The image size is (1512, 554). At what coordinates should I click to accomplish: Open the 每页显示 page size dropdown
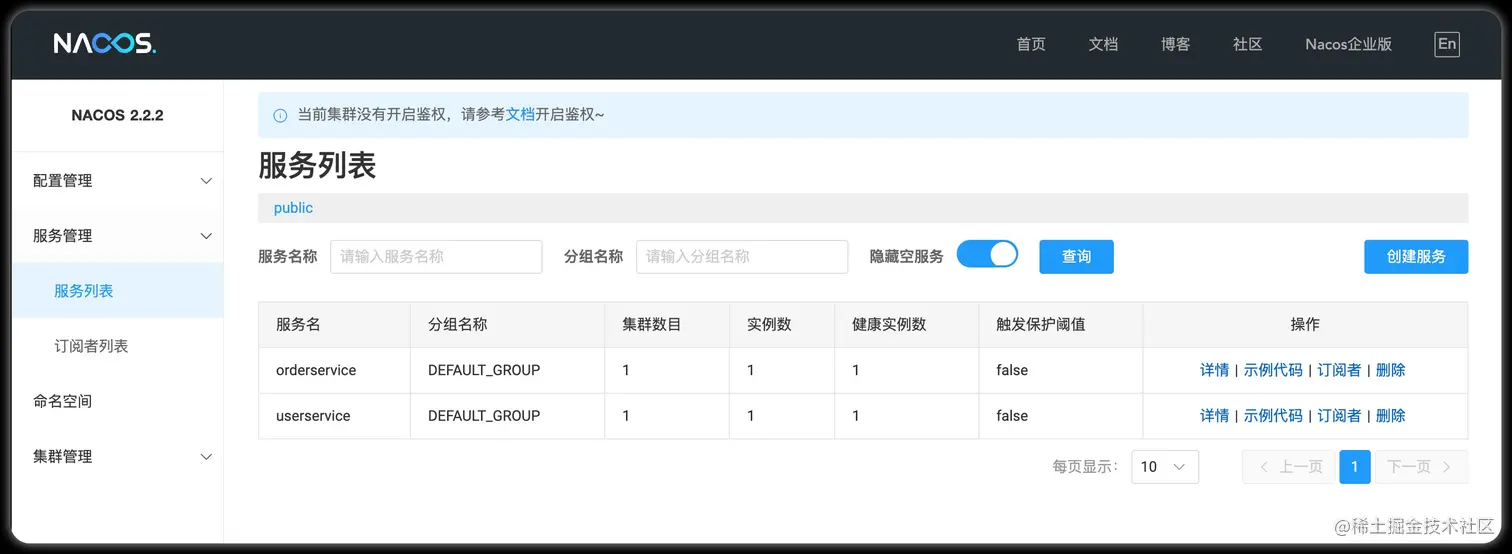pyautogui.click(x=1165, y=467)
